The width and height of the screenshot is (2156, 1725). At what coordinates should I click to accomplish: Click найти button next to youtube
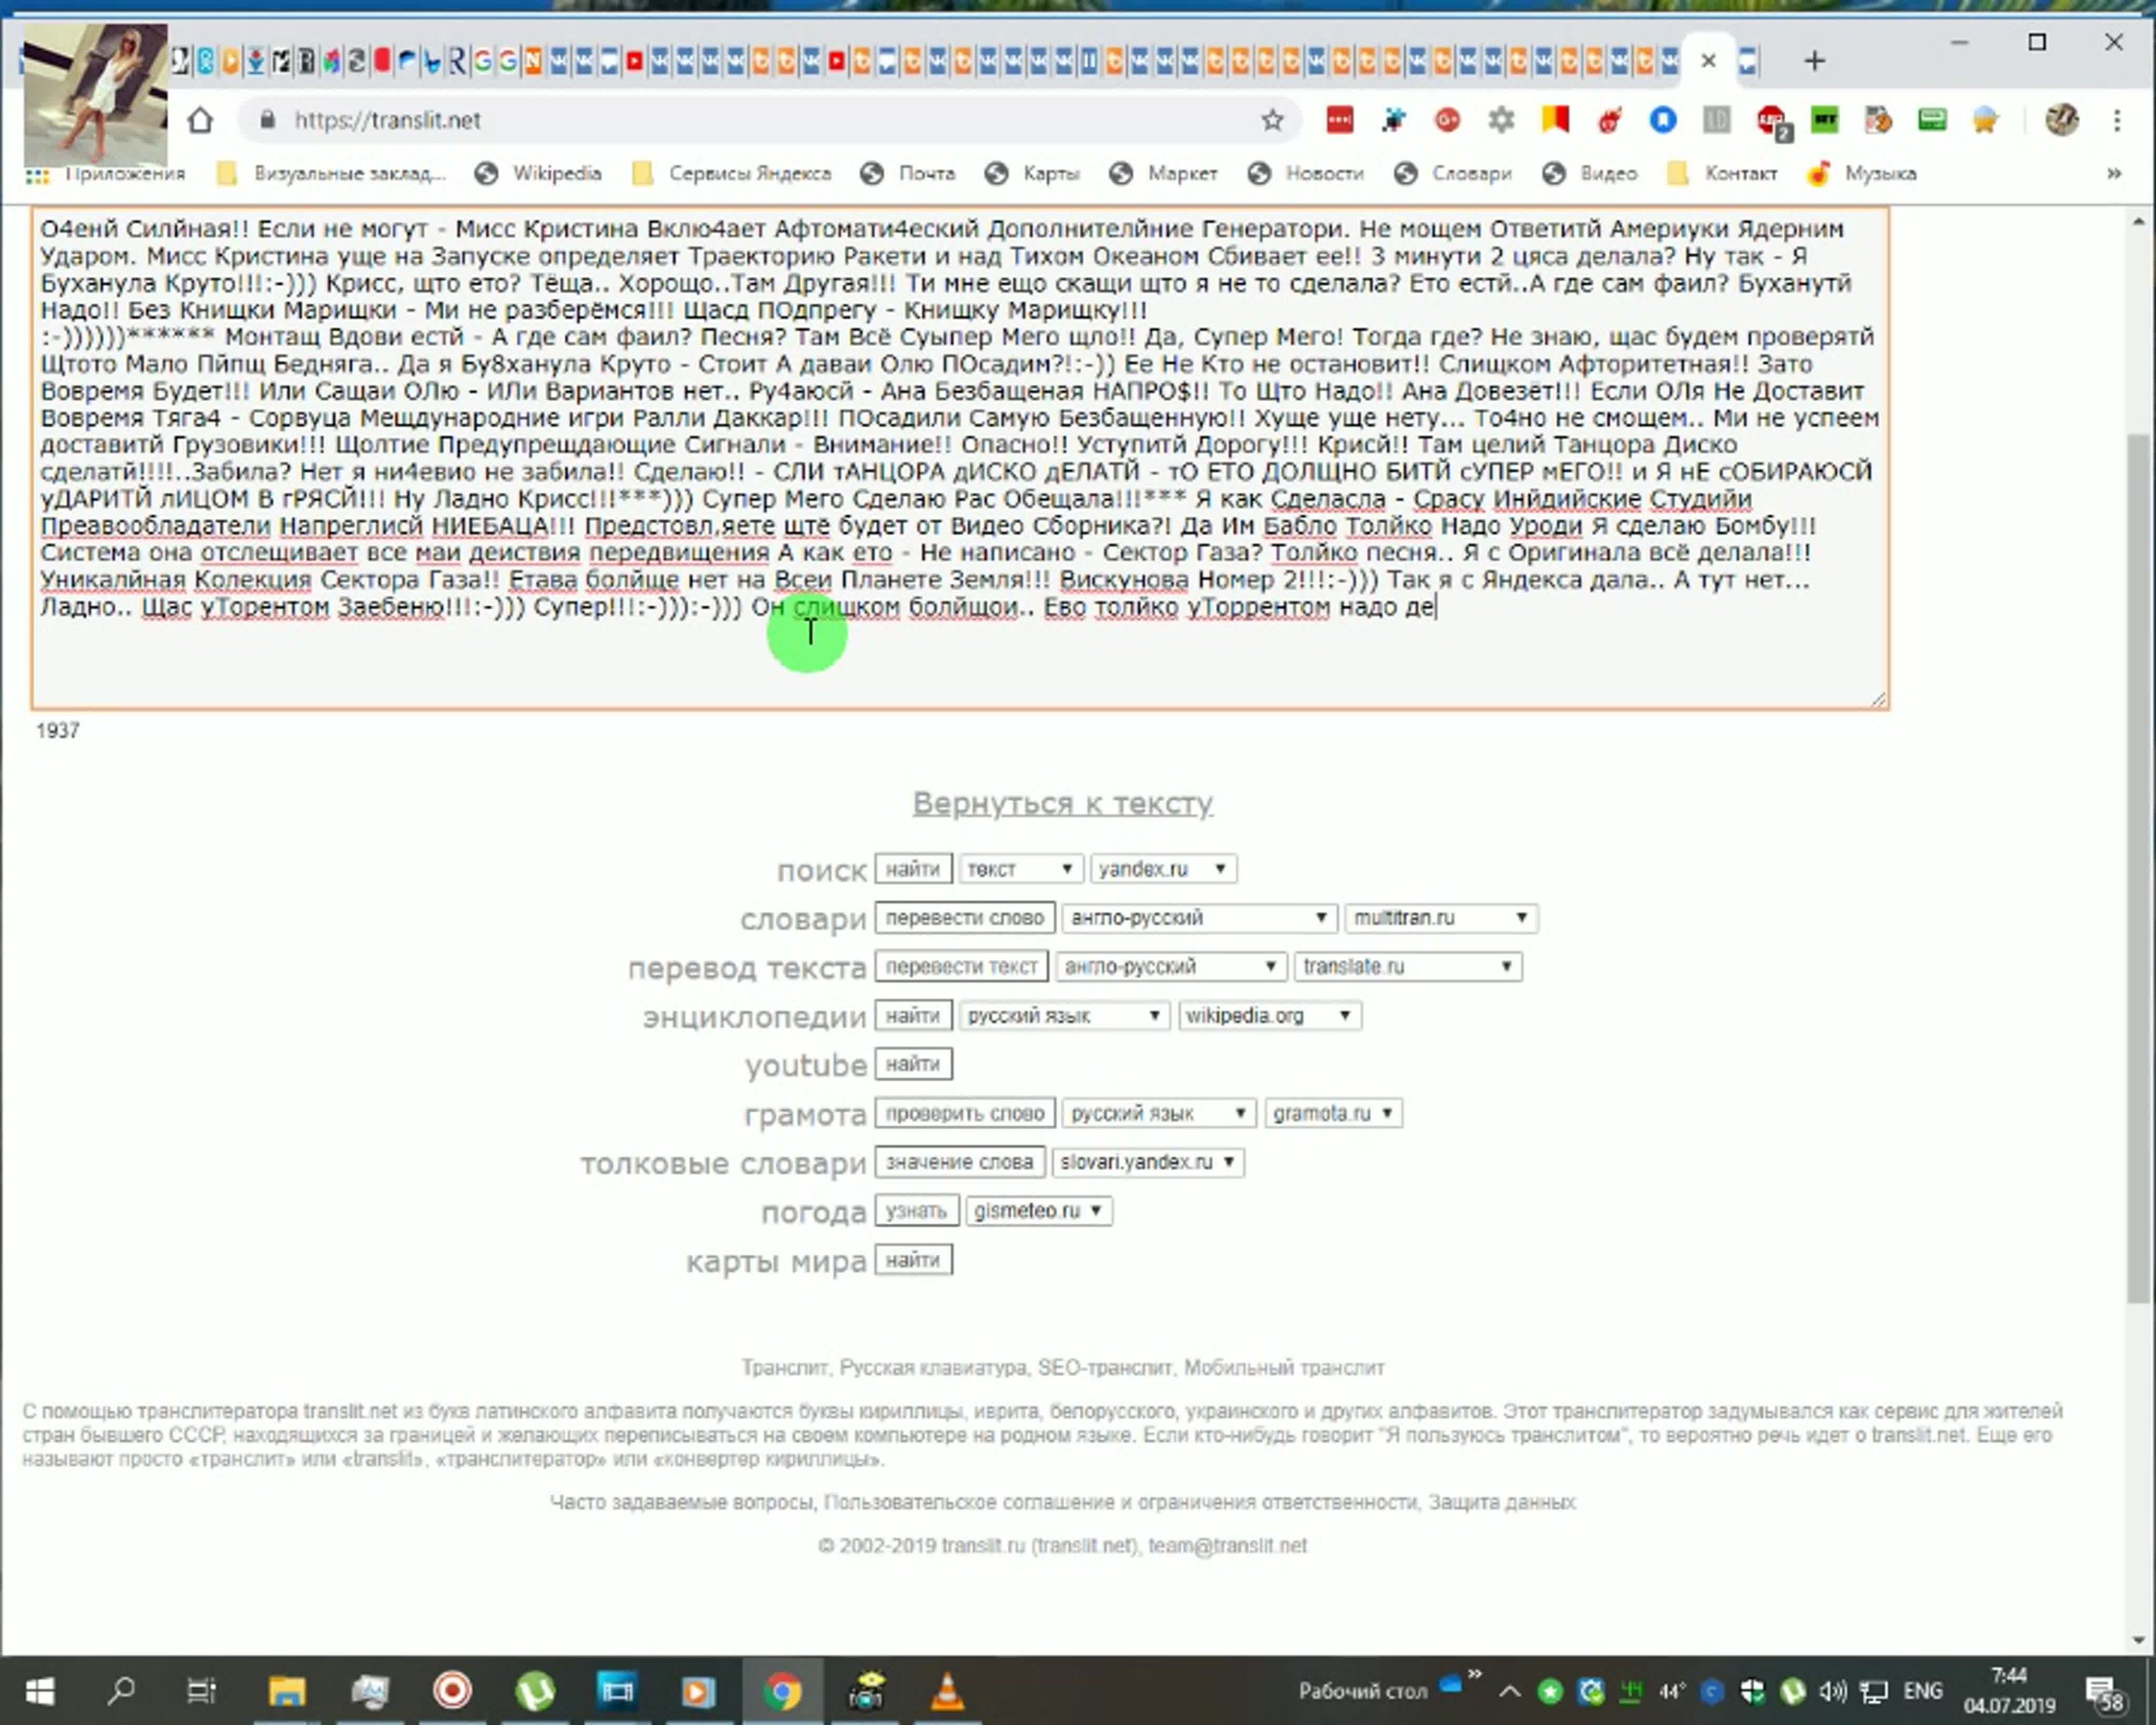click(x=912, y=1064)
